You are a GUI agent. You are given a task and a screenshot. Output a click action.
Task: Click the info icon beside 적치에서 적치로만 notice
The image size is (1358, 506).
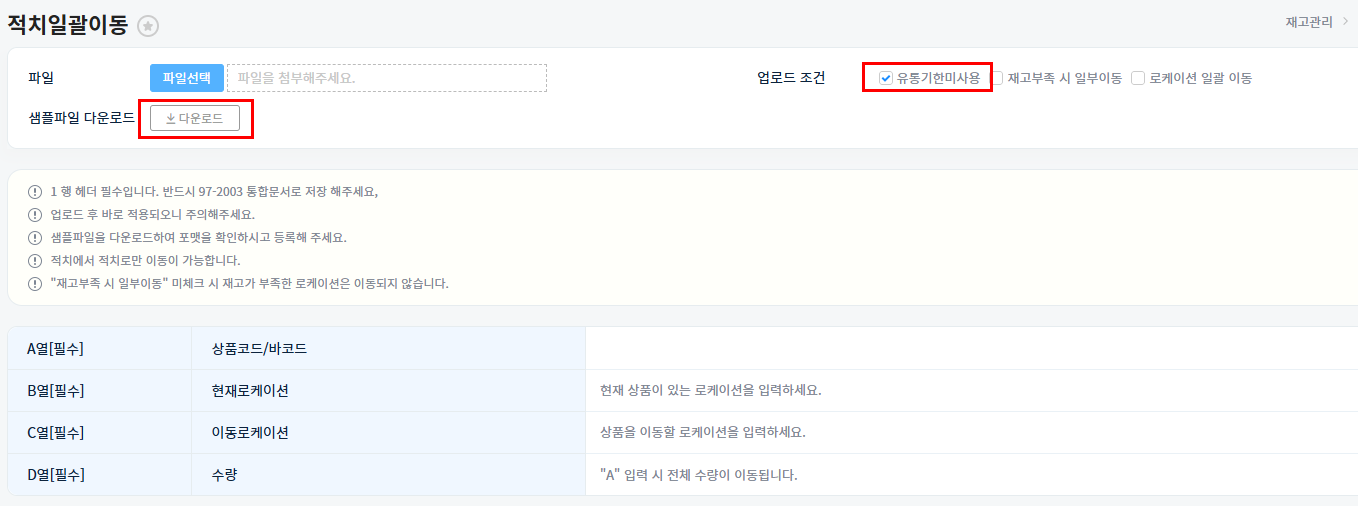coord(35,261)
